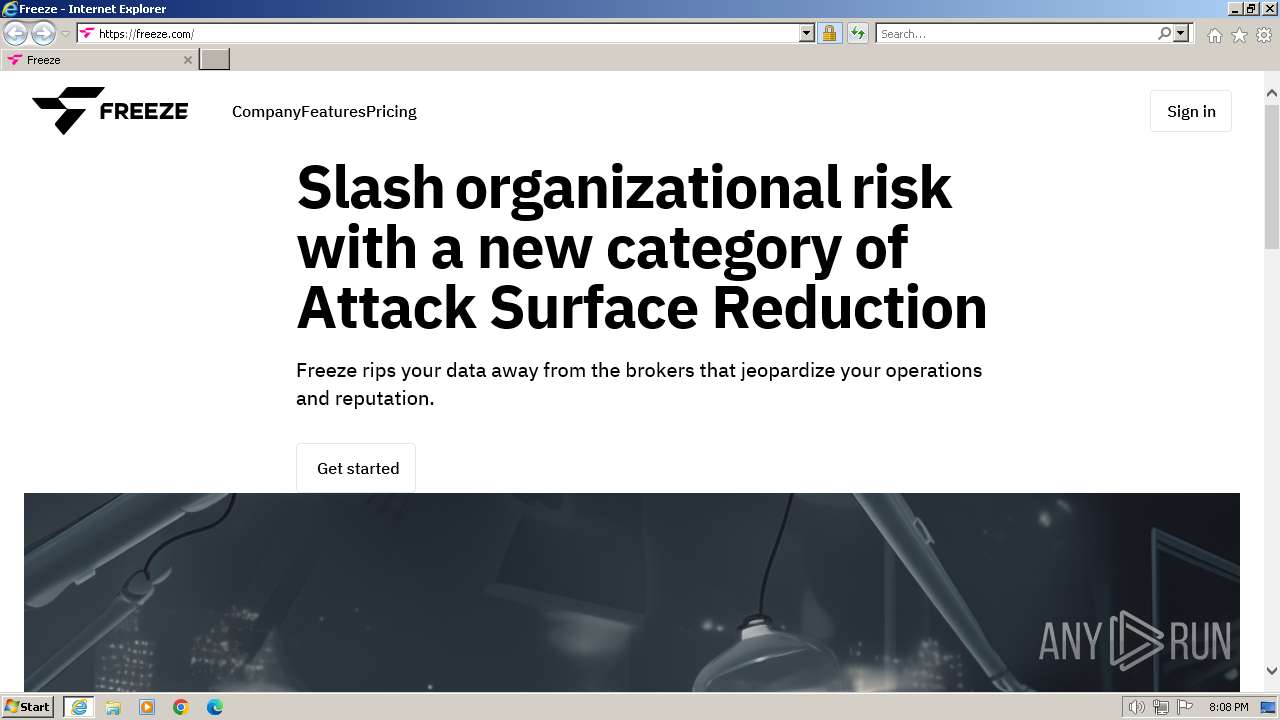
Task: Open a new tab button
Action: click(x=215, y=59)
